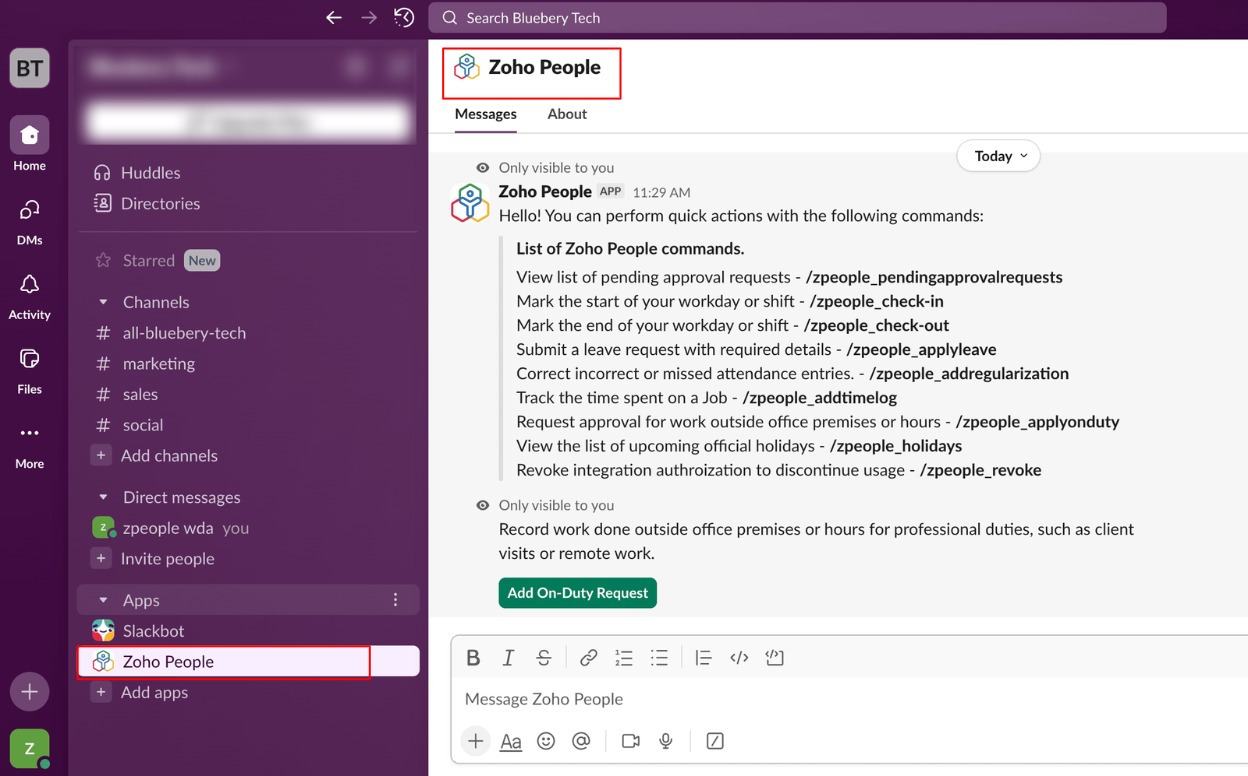Open Directories
1248x776 pixels.
pyautogui.click(x=146, y=204)
